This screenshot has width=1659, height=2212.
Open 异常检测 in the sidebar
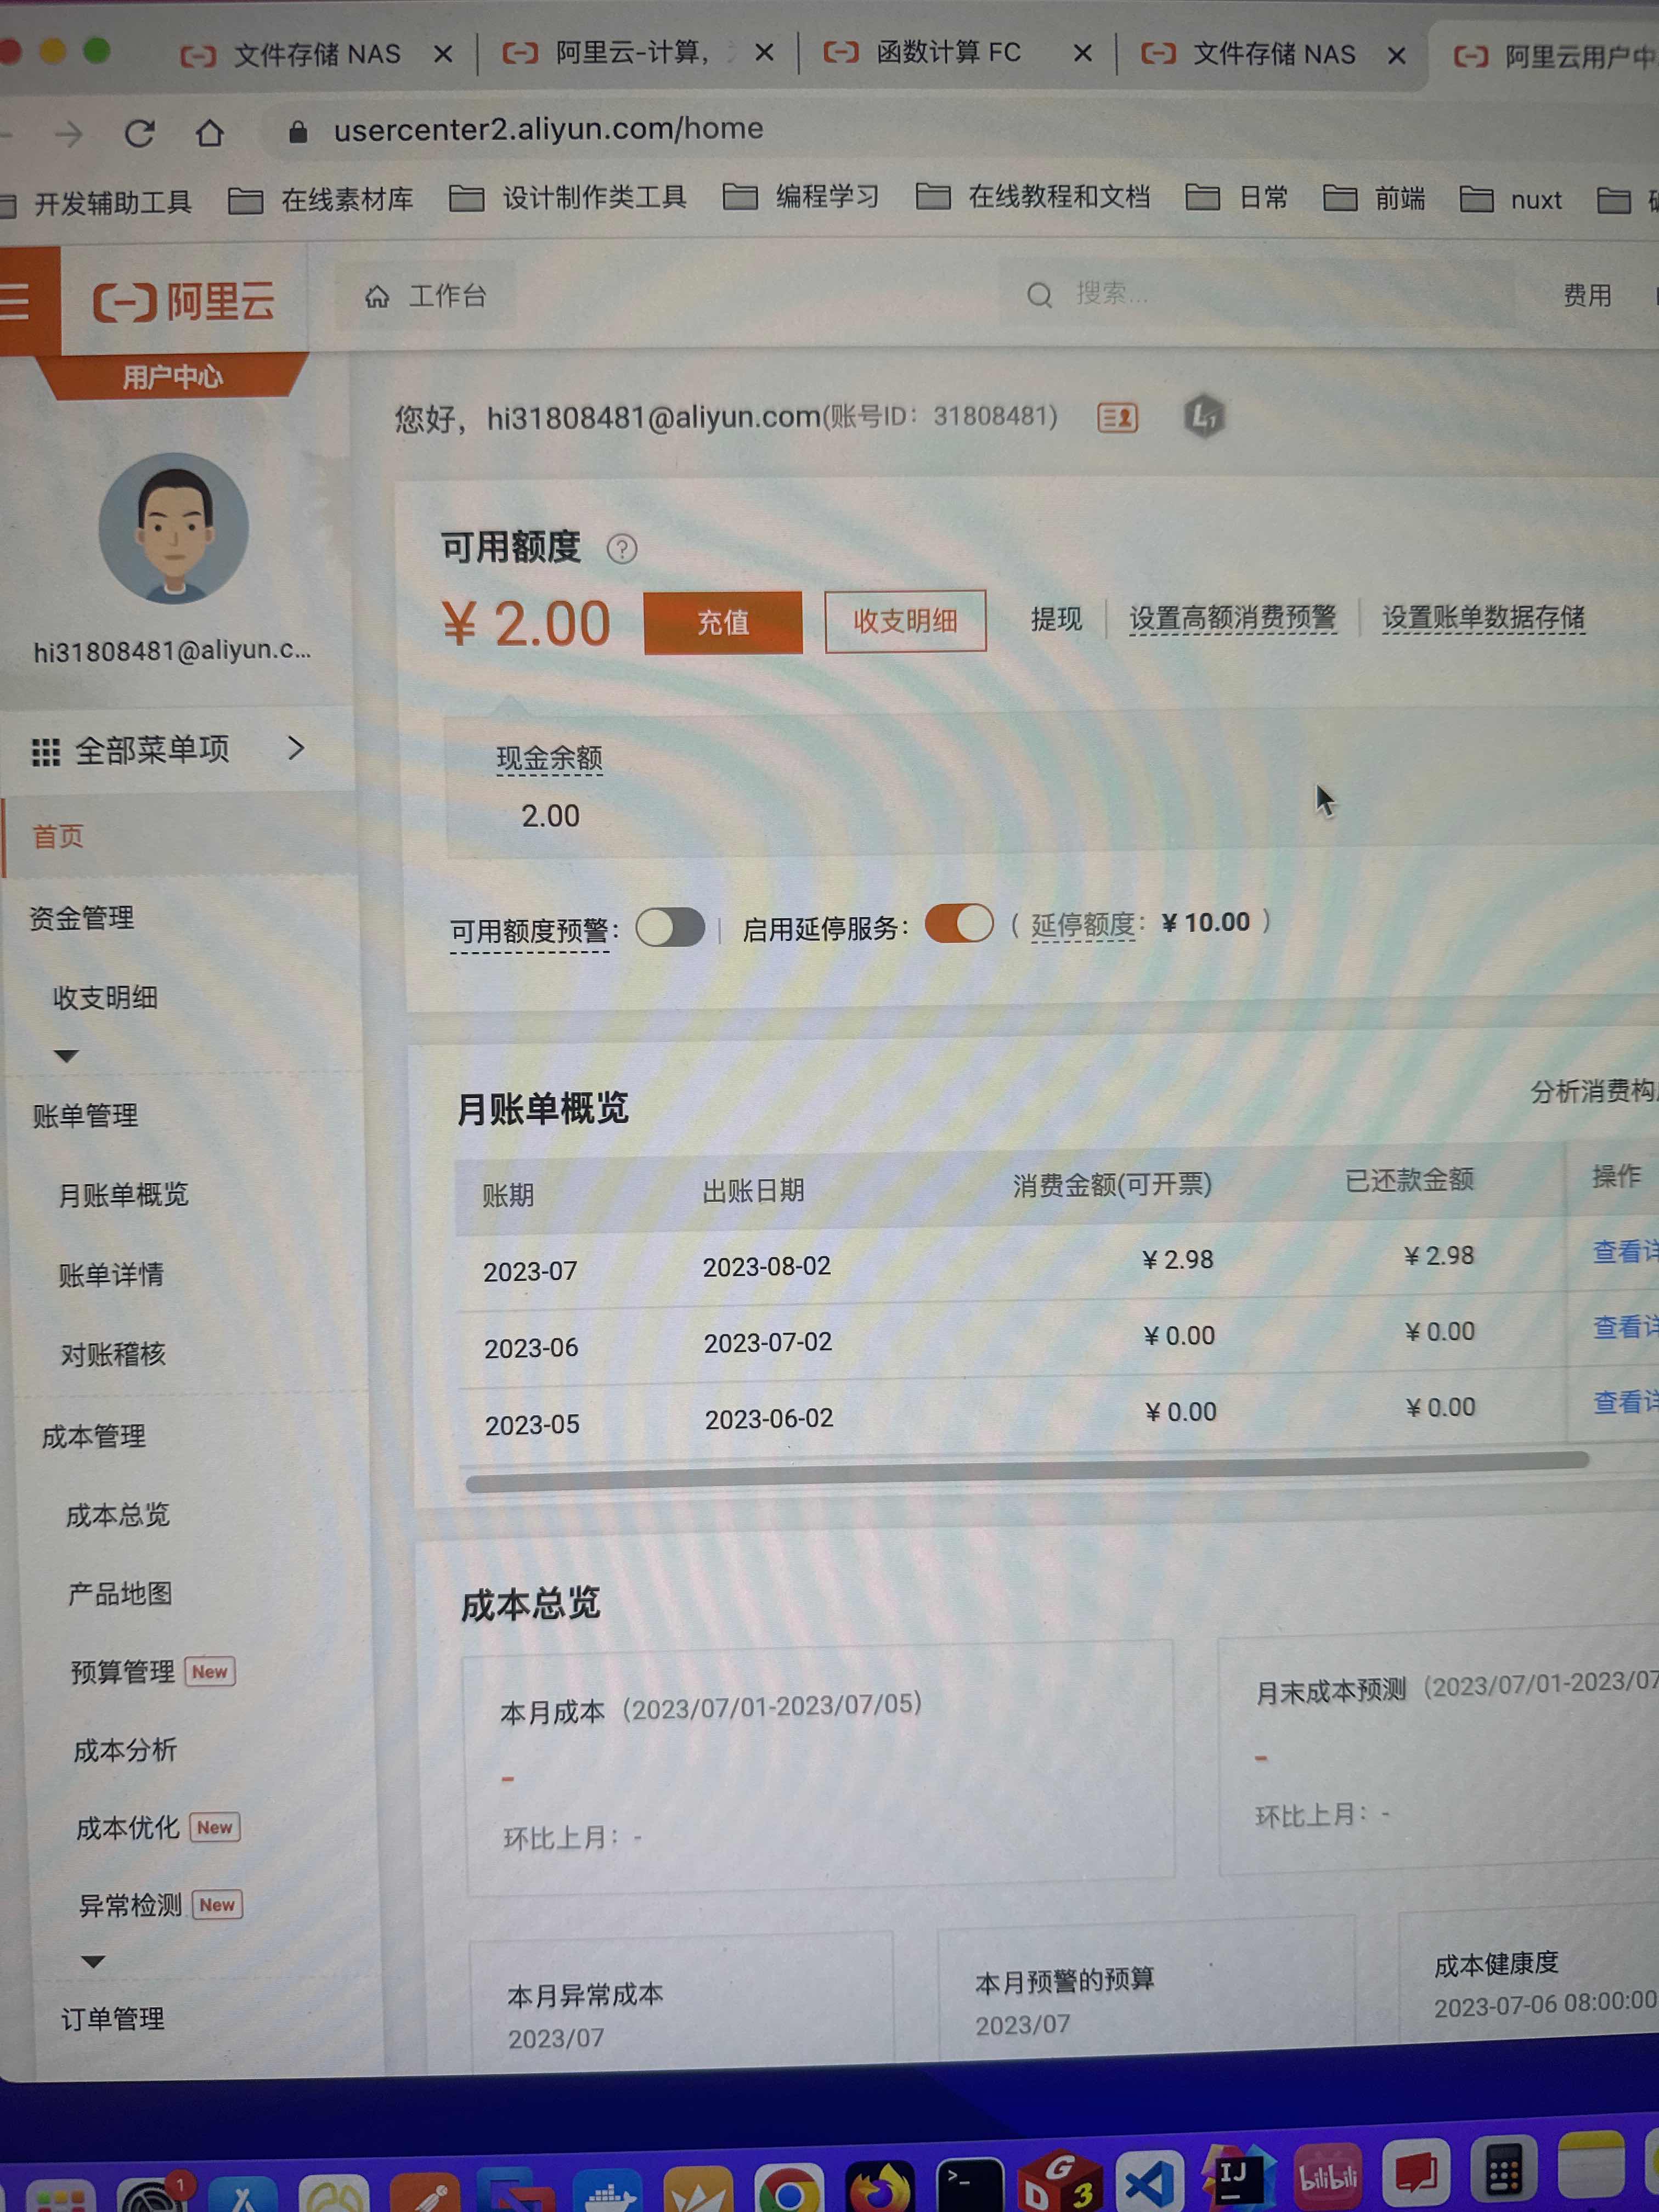(131, 1905)
